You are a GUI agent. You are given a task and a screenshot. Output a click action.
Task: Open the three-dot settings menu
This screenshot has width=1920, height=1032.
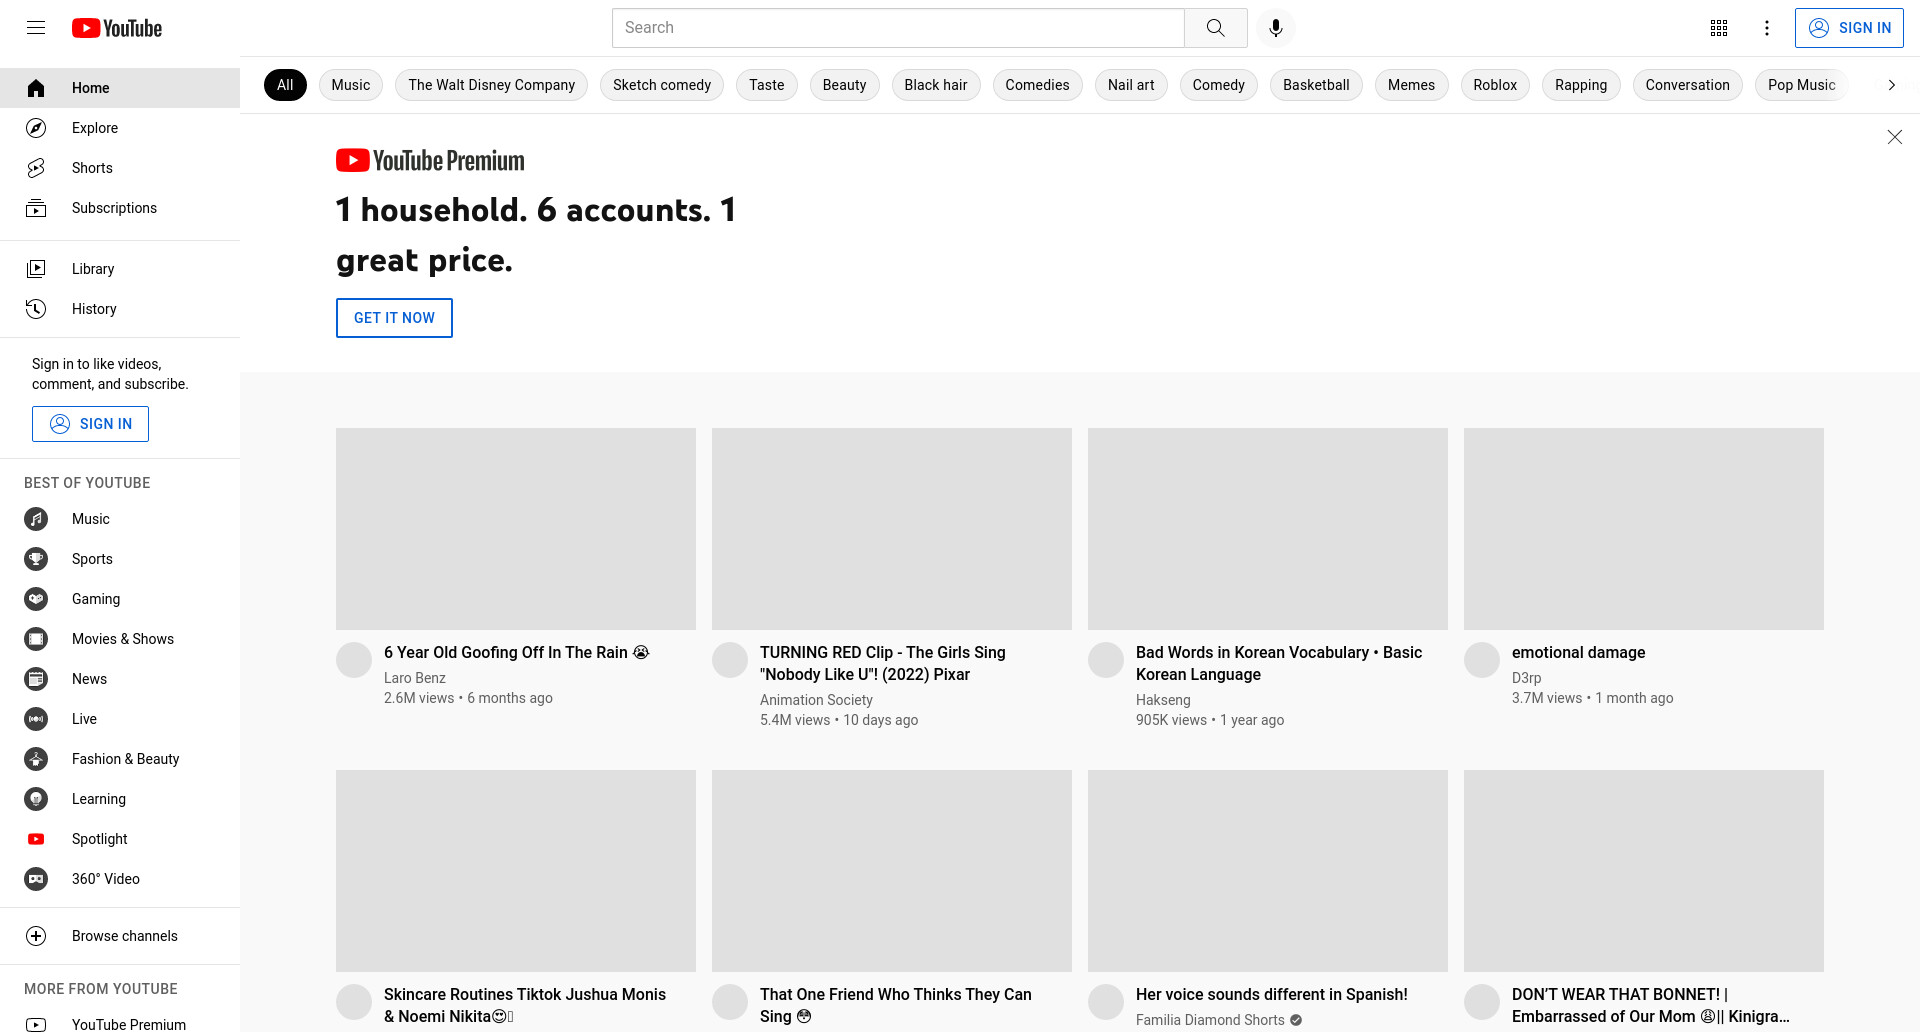(1767, 28)
